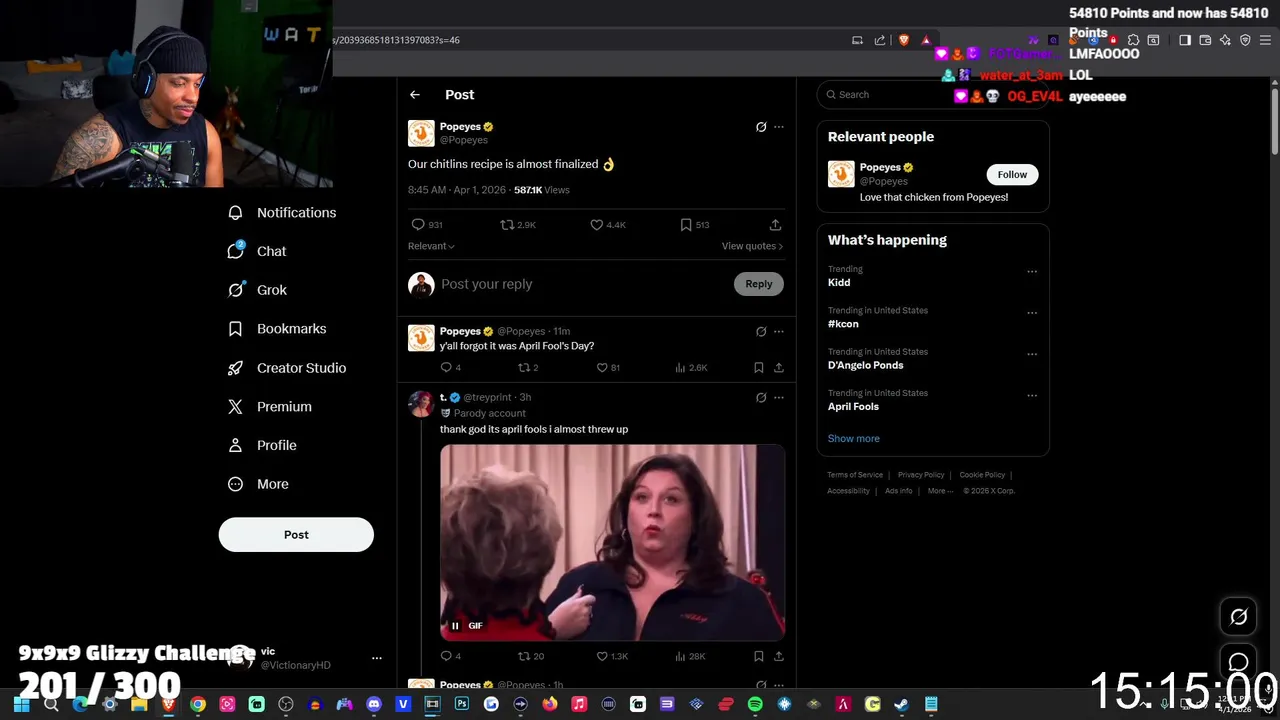Image resolution: width=1280 pixels, height=720 pixels.
Task: Repost the y'all forgot April Fool's reply
Action: click(x=528, y=368)
